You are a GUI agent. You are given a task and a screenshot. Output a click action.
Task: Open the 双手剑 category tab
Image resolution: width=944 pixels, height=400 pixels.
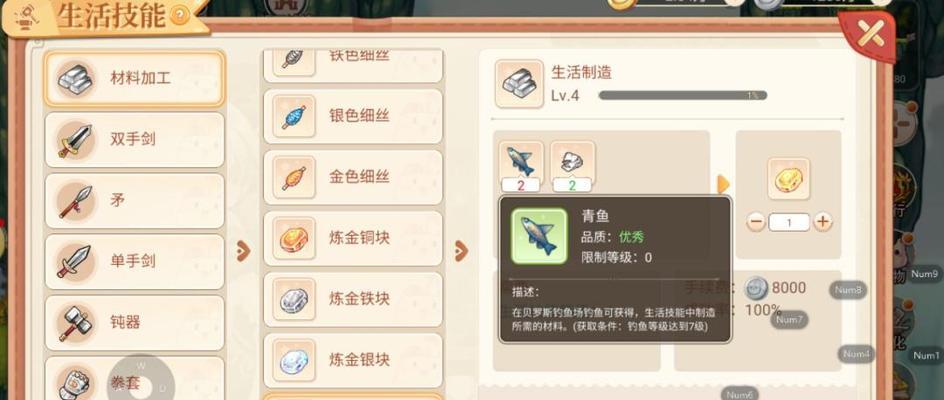click(x=135, y=140)
